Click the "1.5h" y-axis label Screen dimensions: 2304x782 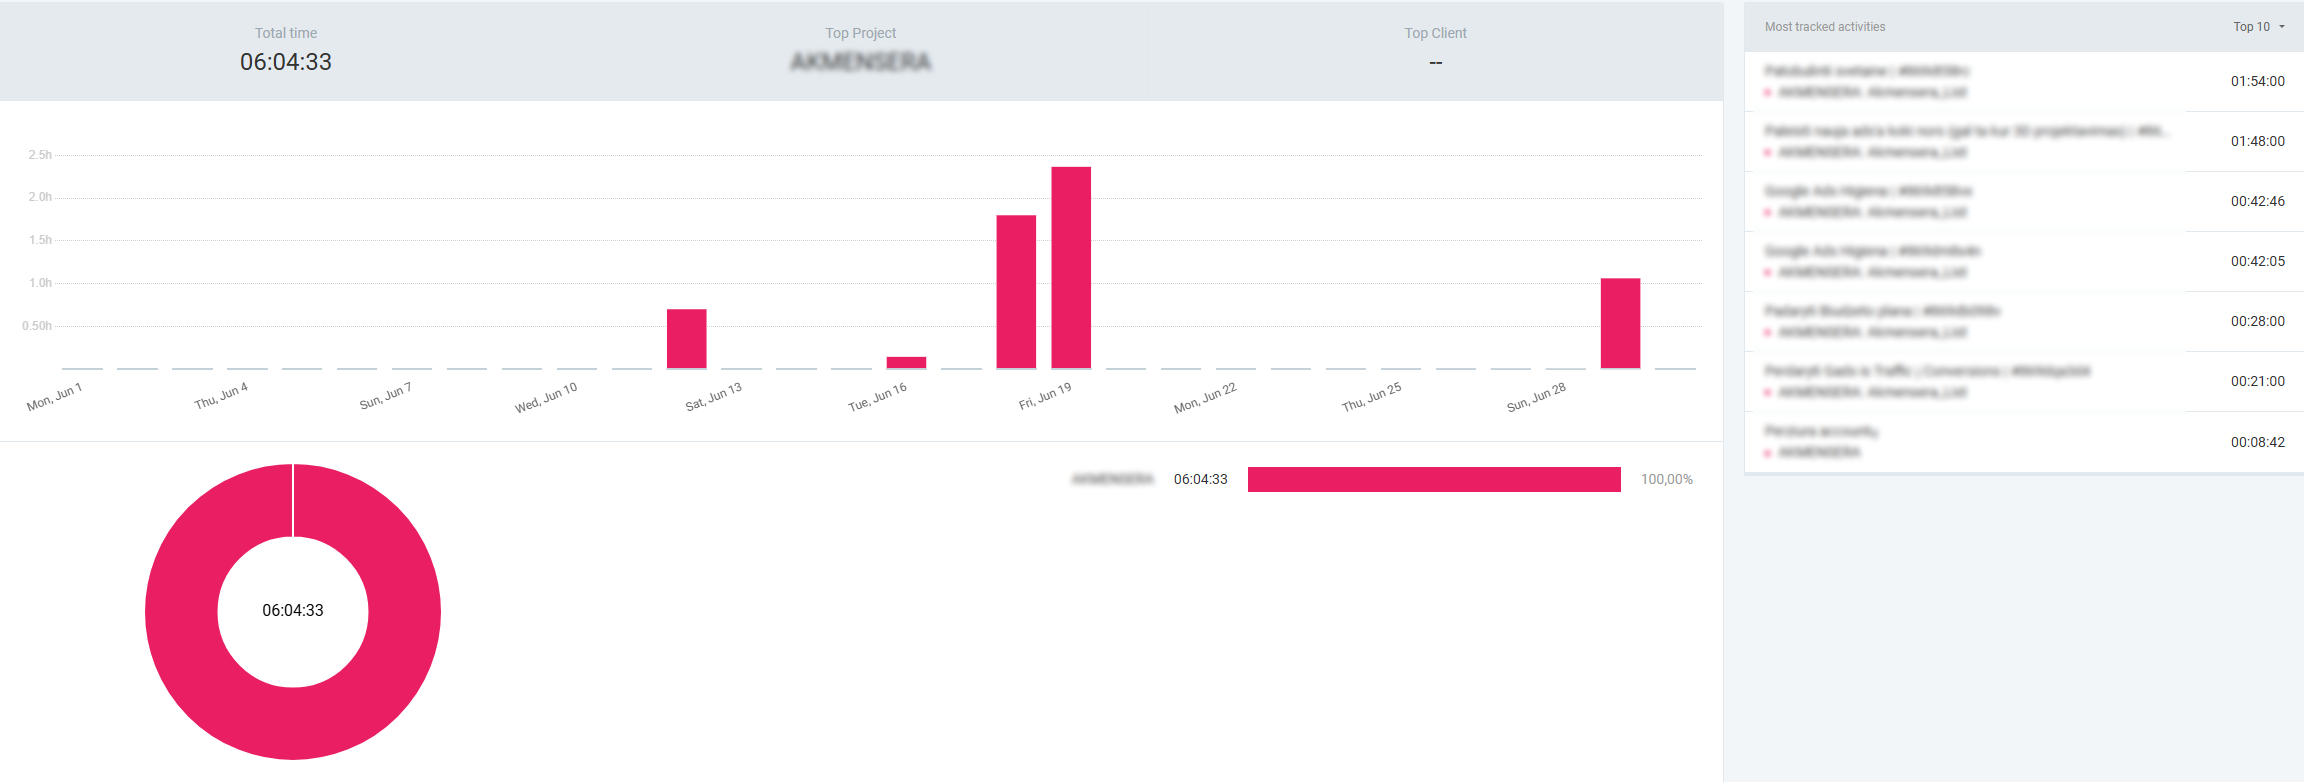point(40,240)
